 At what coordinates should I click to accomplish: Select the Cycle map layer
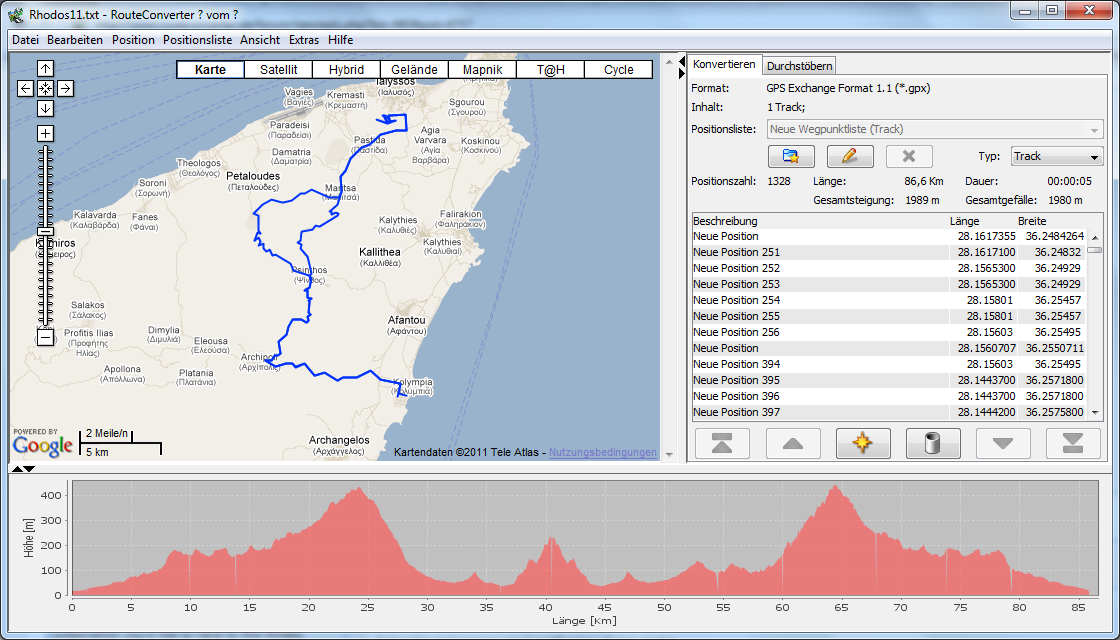point(618,70)
